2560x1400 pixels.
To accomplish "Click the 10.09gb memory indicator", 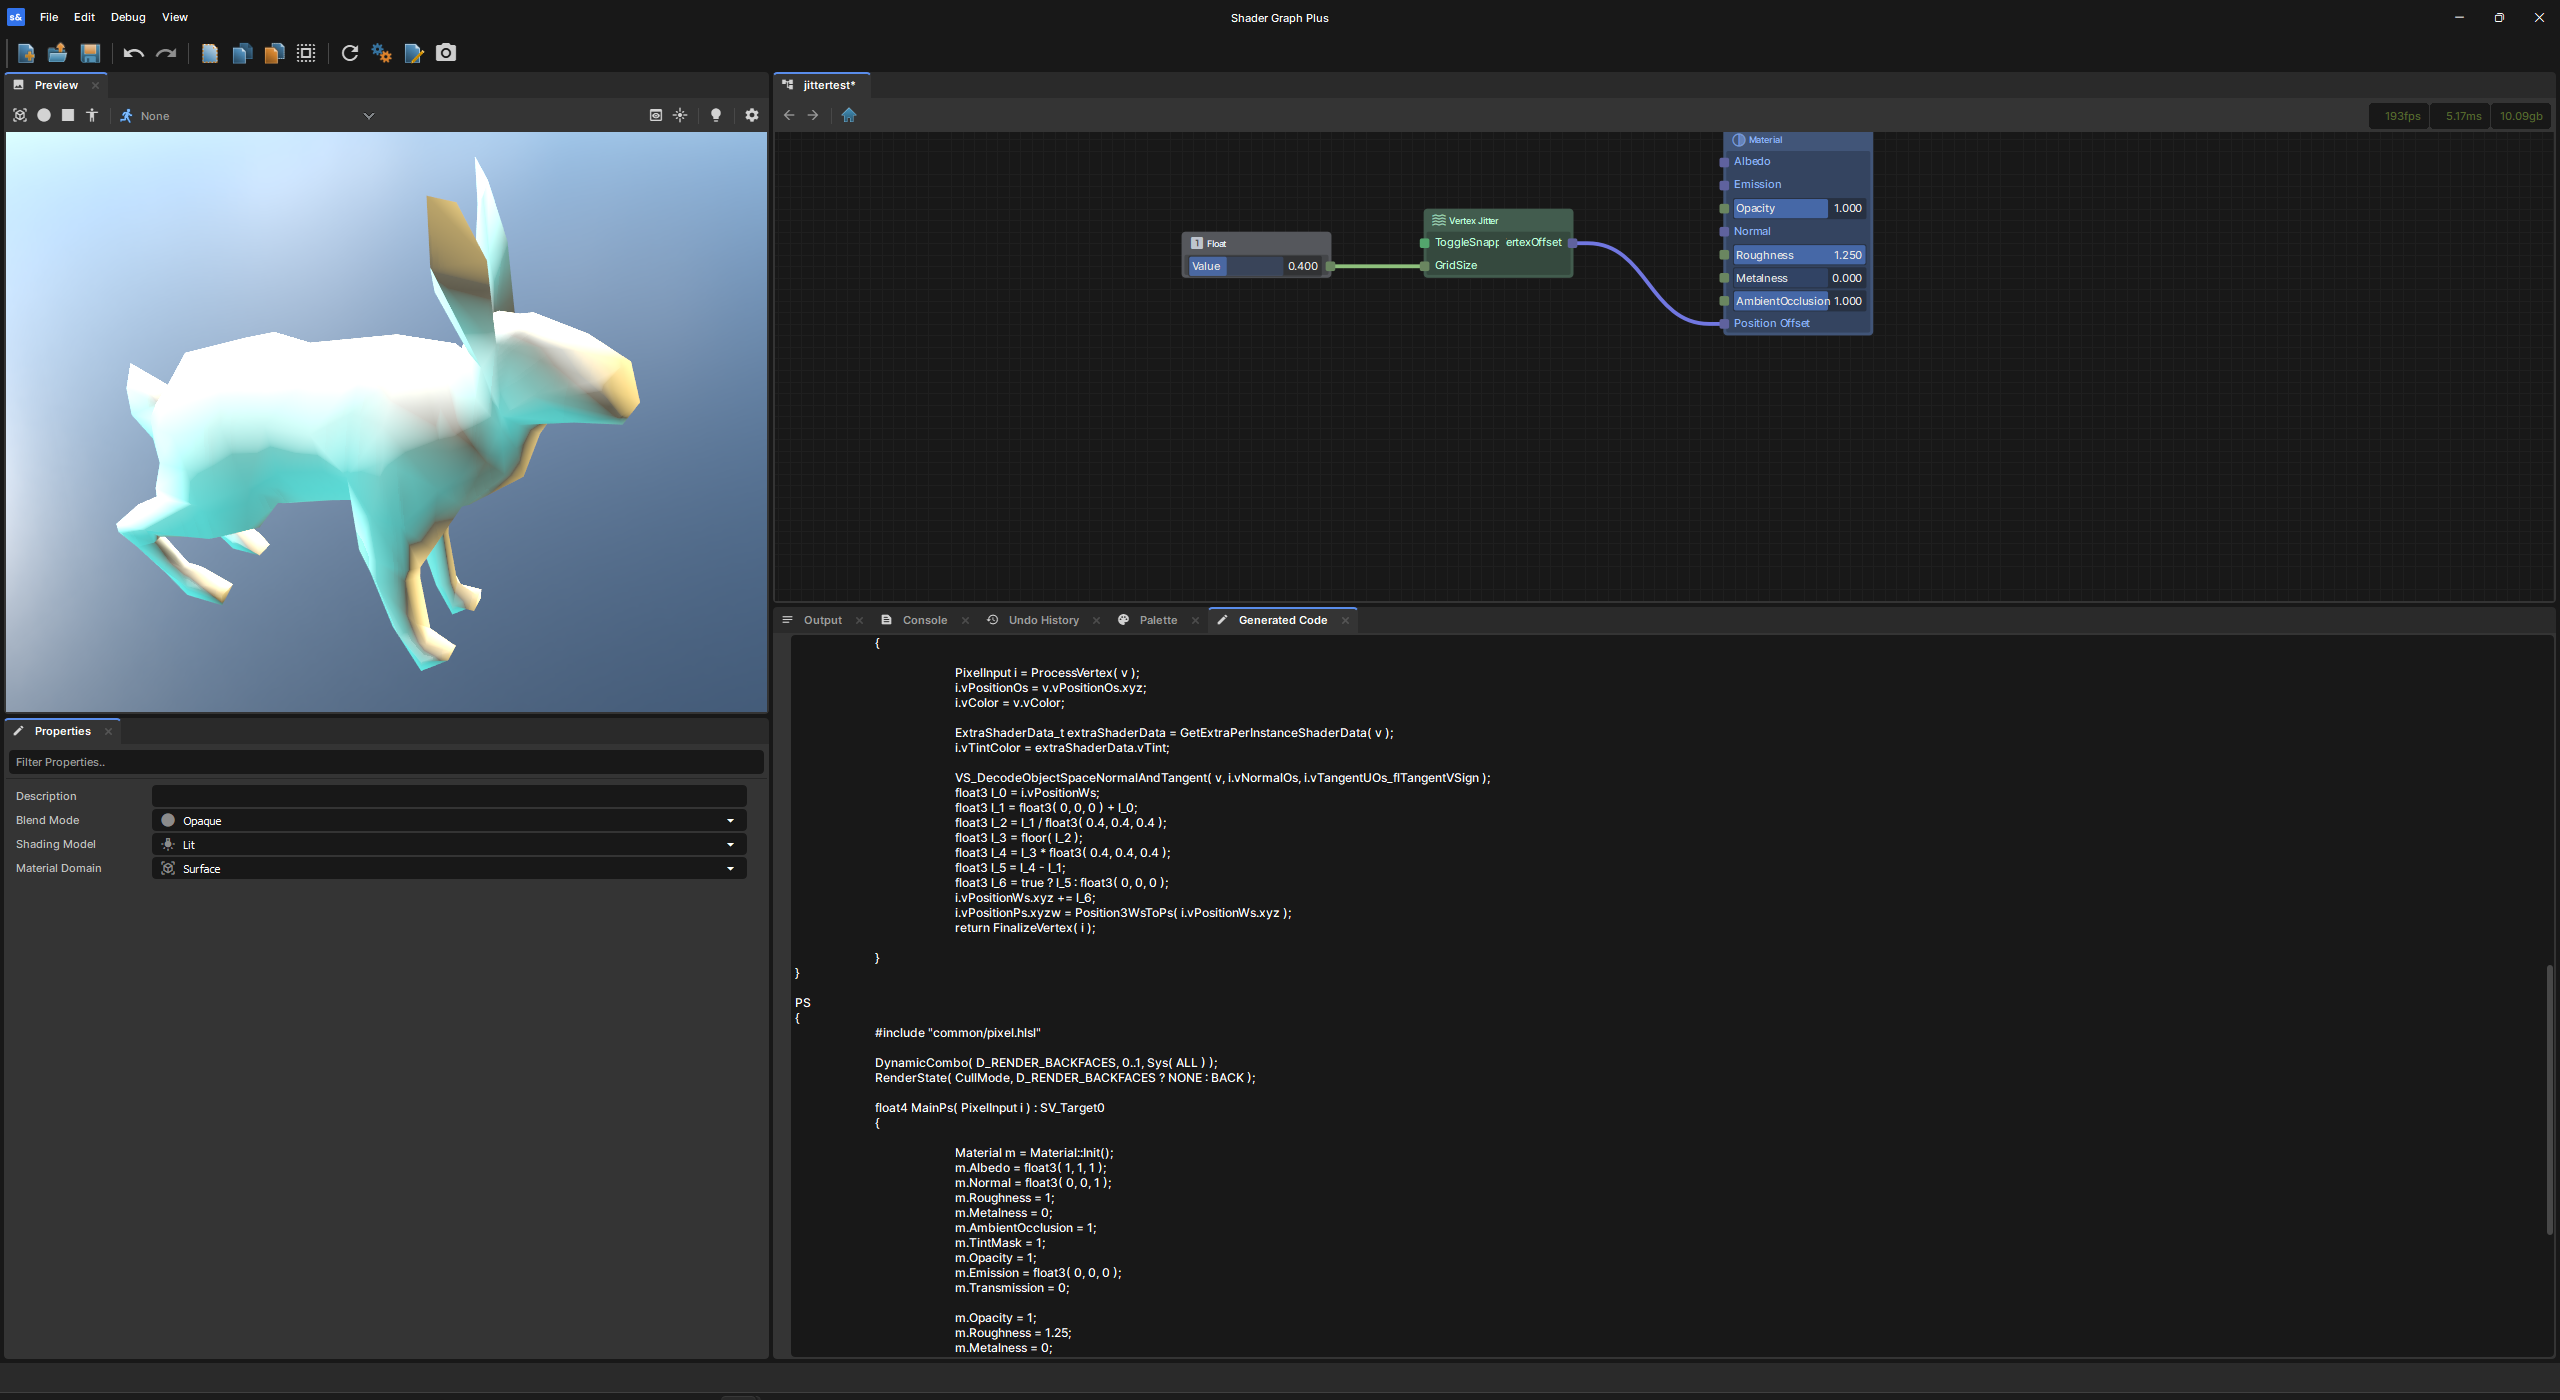I will click(x=2520, y=116).
